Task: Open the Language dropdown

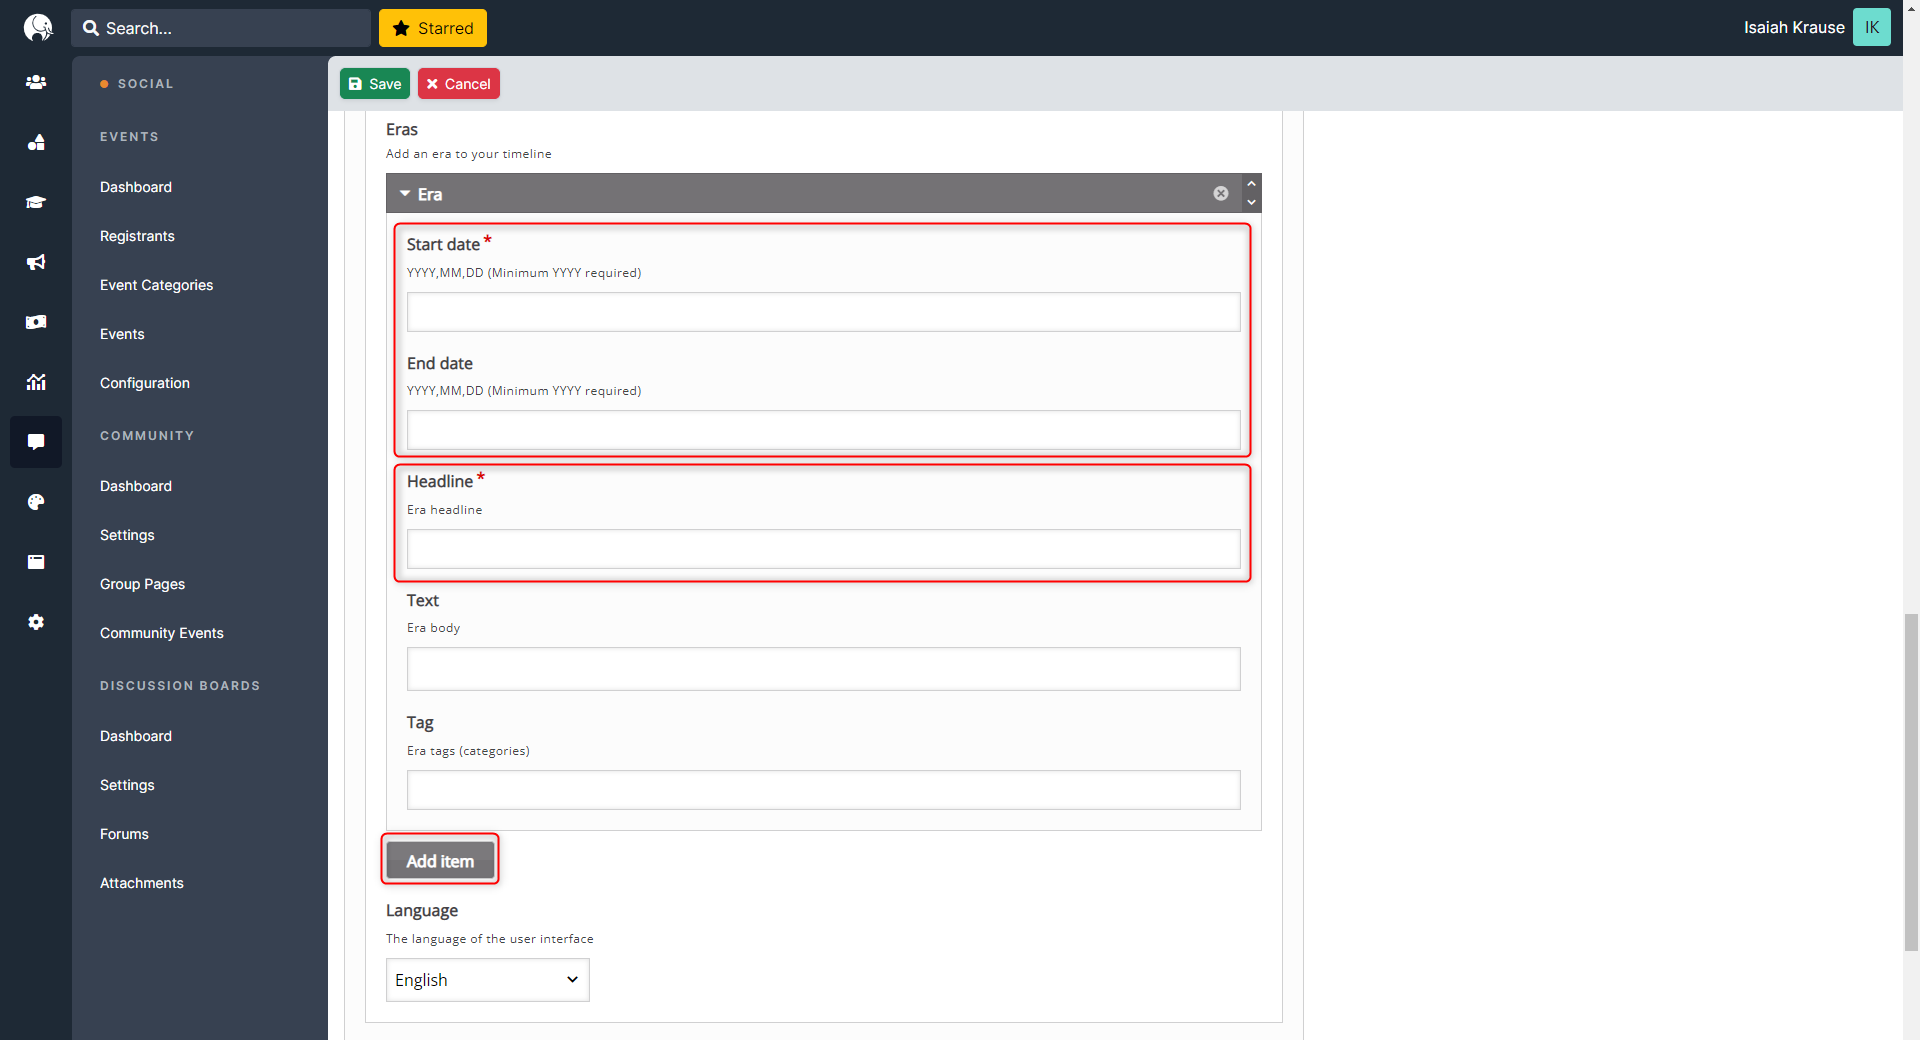Action: coord(488,980)
